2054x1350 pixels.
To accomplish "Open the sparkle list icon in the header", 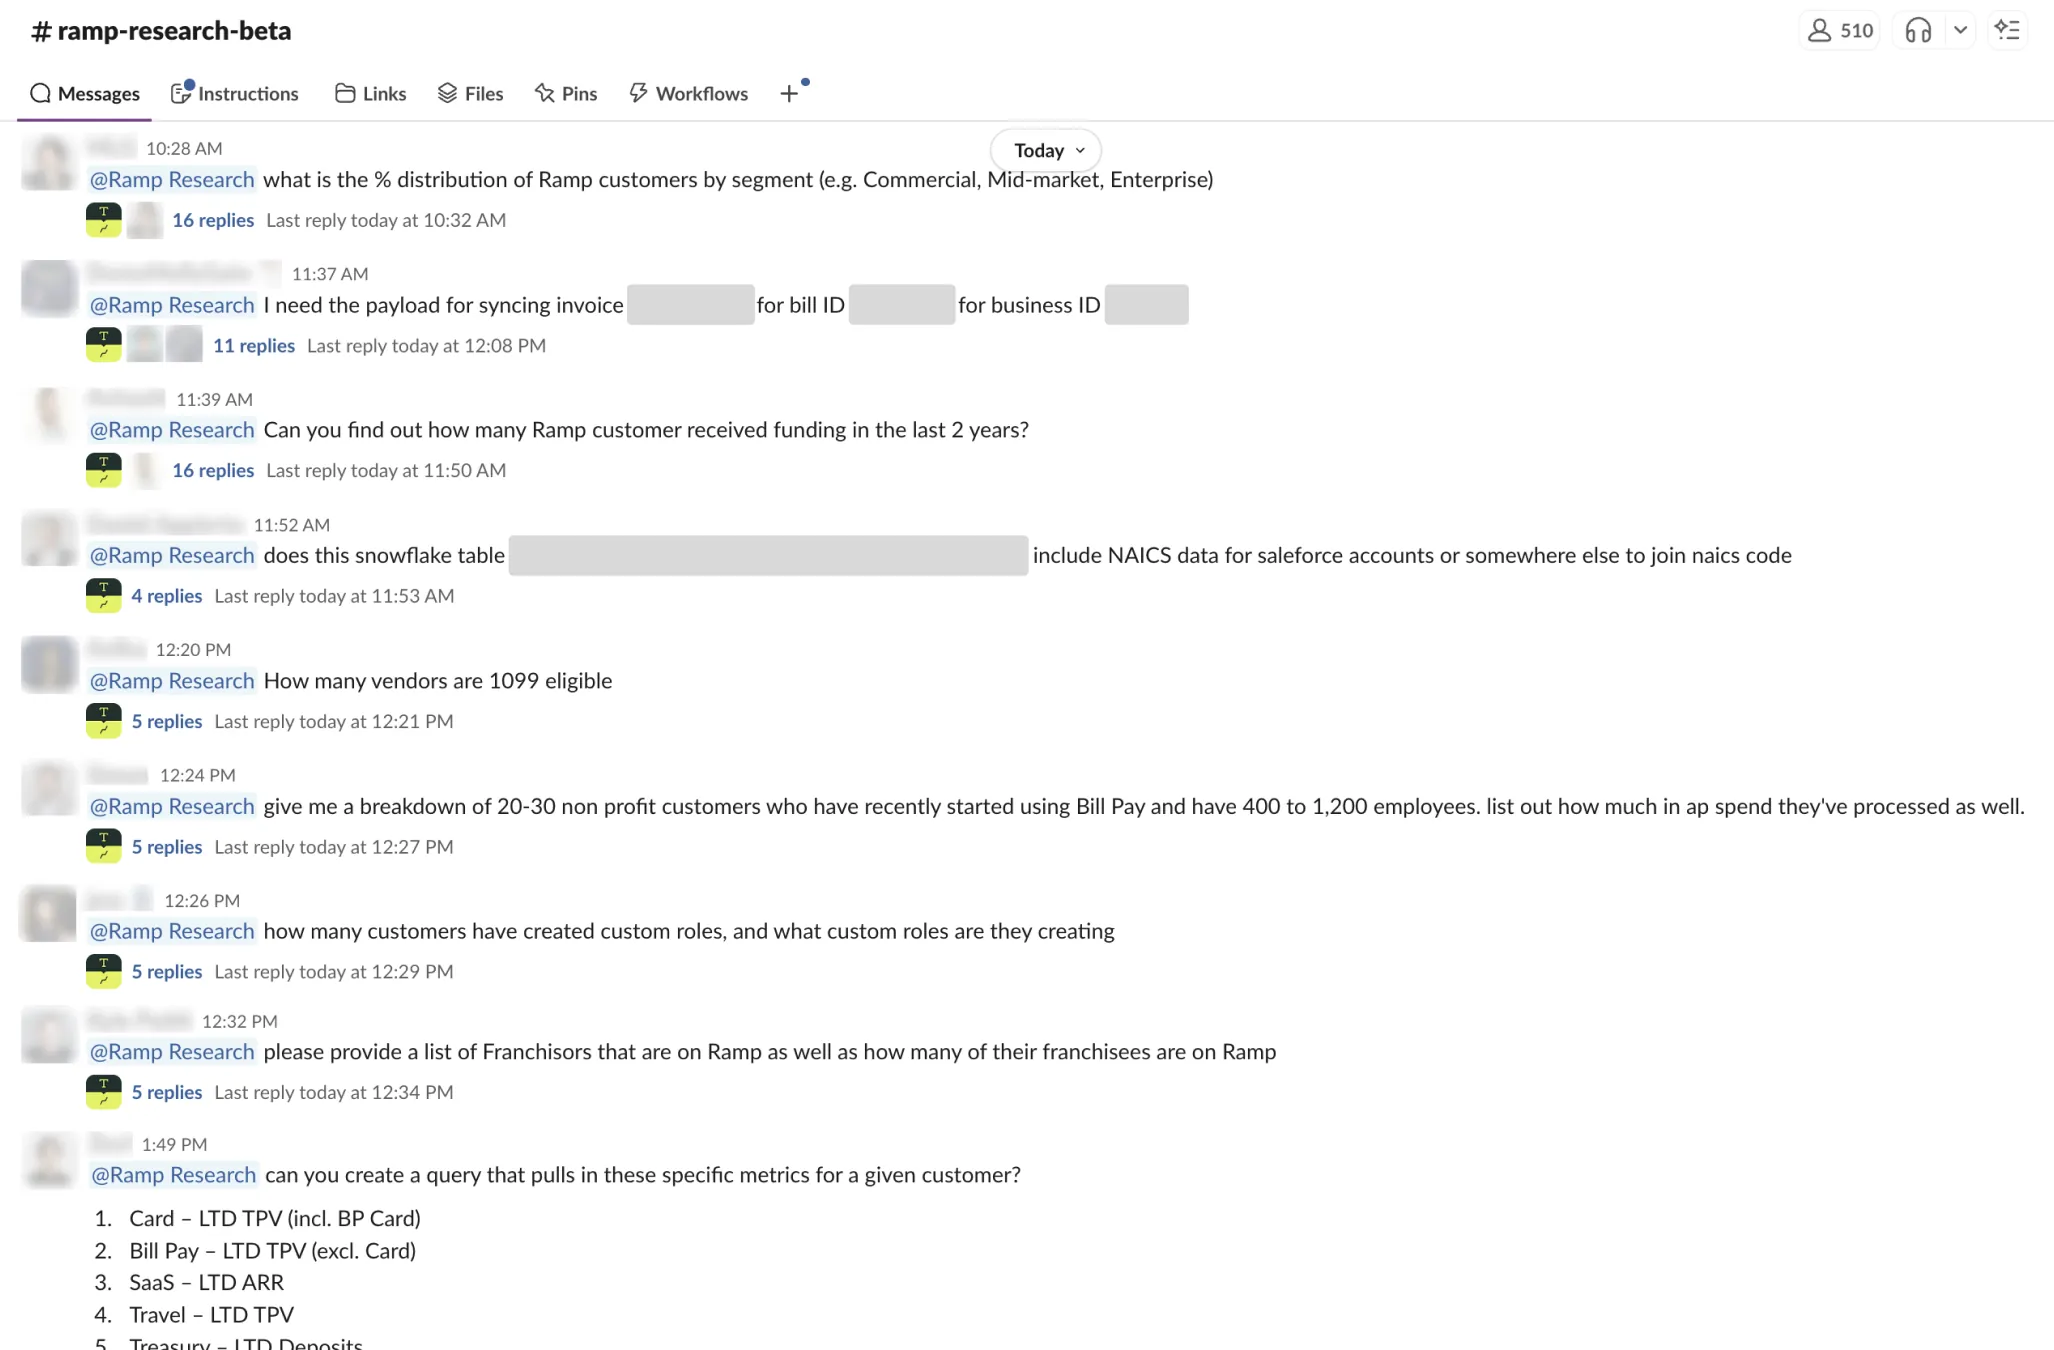I will (x=2008, y=30).
